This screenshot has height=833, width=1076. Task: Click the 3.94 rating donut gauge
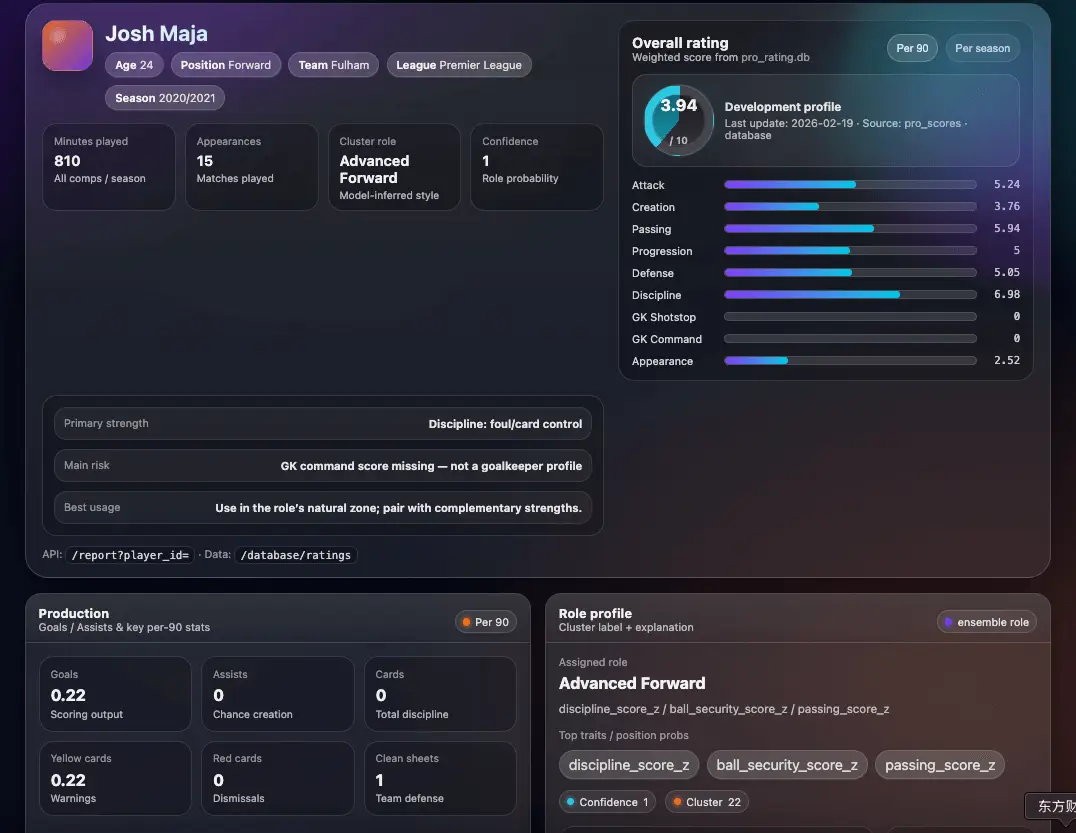676,122
